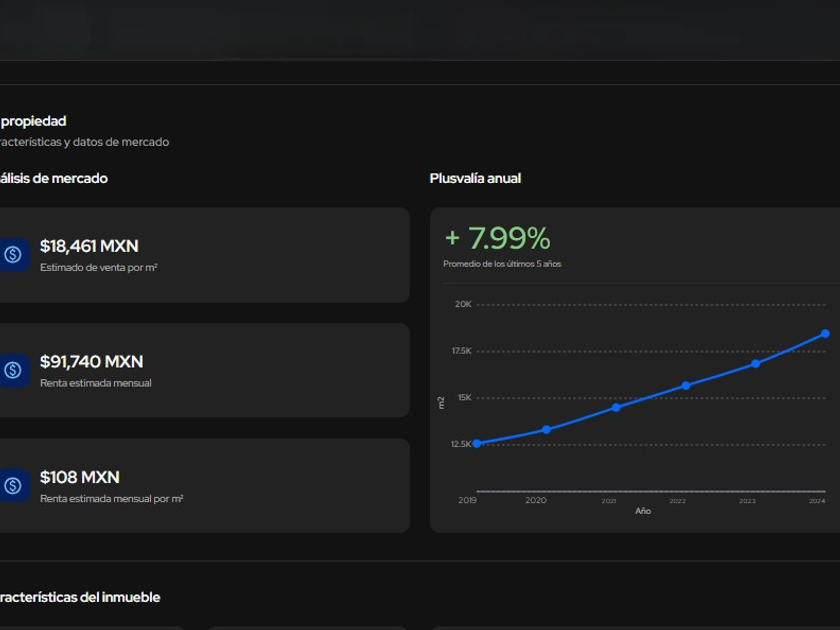Click the 2020 year label on axis
Image resolution: width=840 pixels, height=630 pixels.
[536, 500]
